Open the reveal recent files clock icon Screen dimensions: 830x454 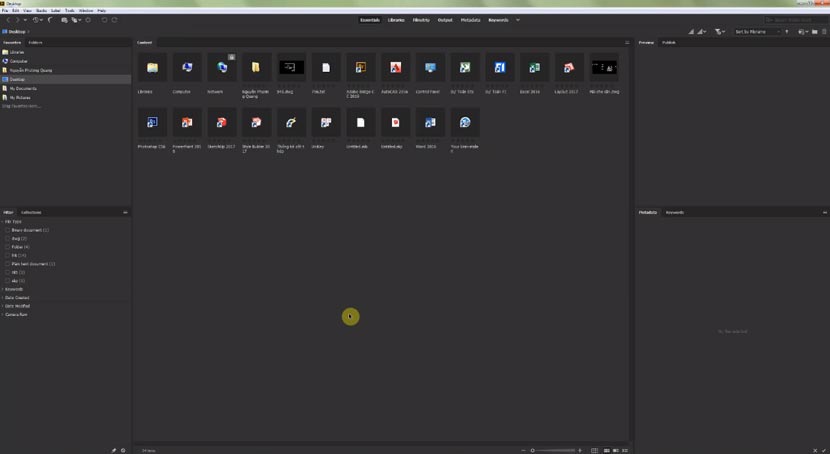pyautogui.click(x=37, y=20)
